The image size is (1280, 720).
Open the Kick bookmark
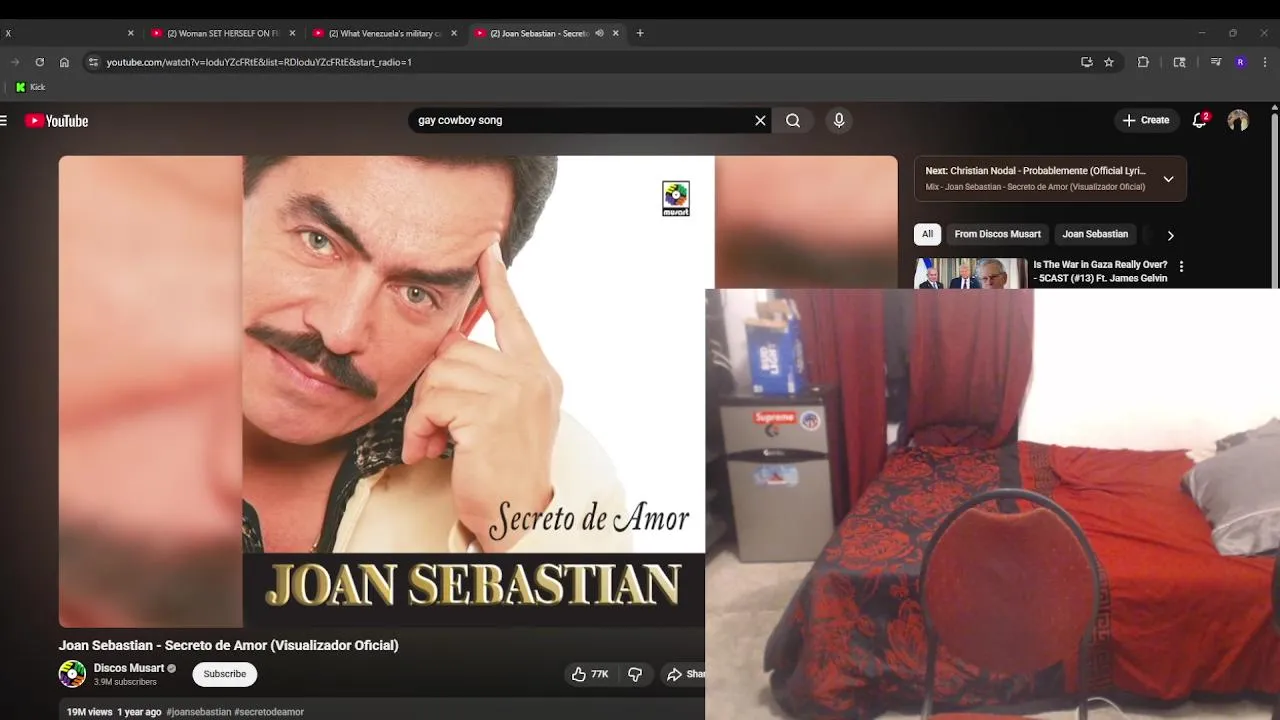pos(30,87)
